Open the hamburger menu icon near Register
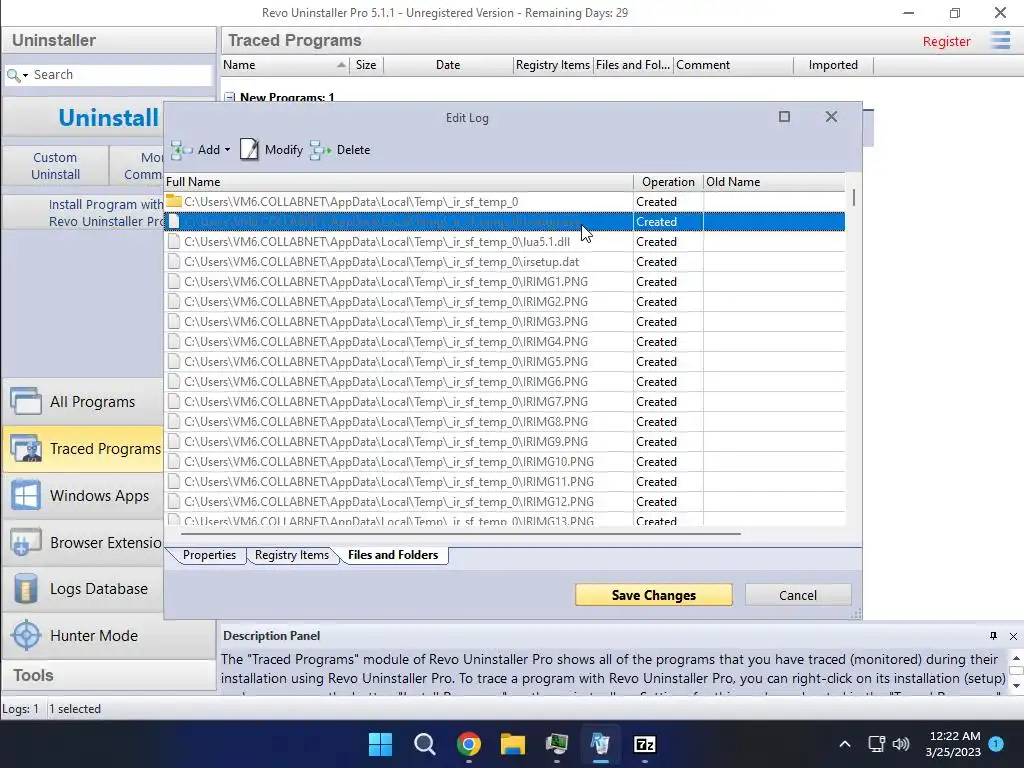1024x768 pixels. (x=1000, y=40)
